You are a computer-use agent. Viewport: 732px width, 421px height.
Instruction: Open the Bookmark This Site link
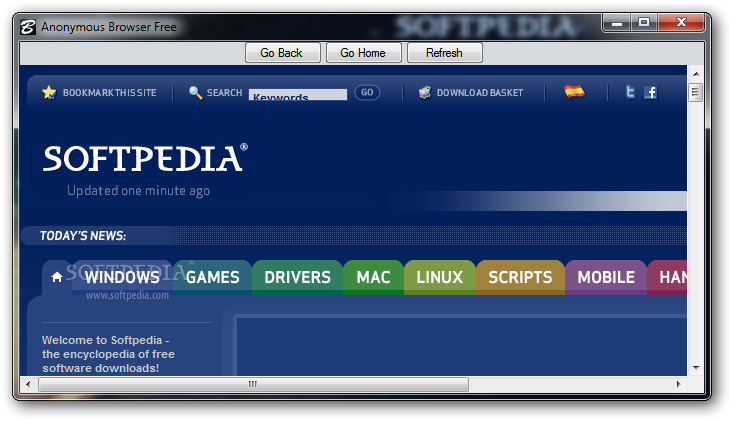pos(110,93)
